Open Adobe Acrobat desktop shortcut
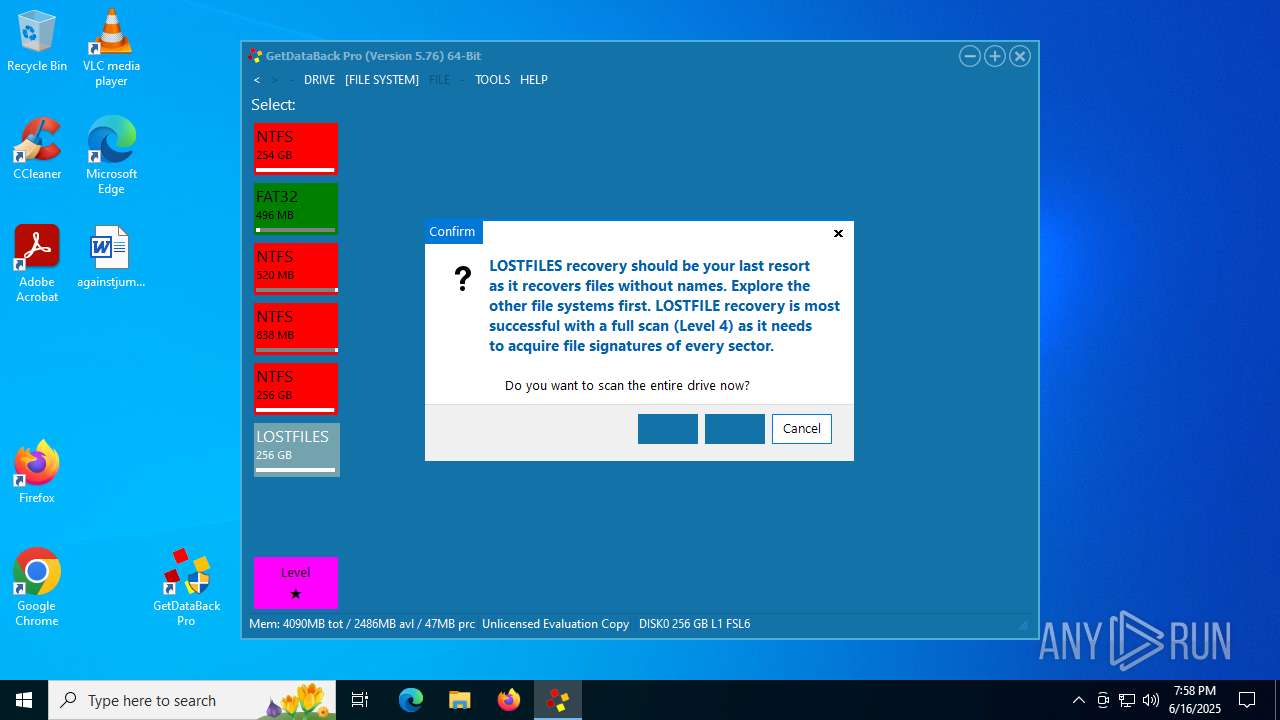This screenshot has height=720, width=1280. tap(37, 263)
